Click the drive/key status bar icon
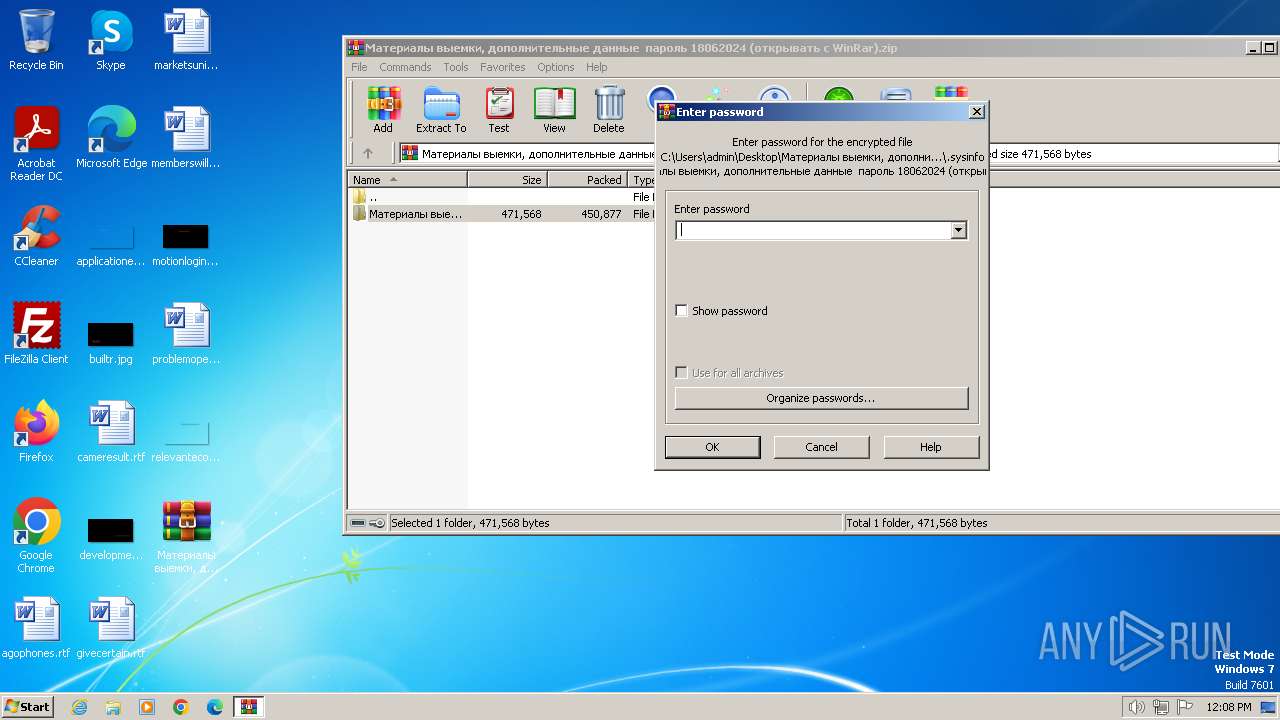 click(x=367, y=523)
